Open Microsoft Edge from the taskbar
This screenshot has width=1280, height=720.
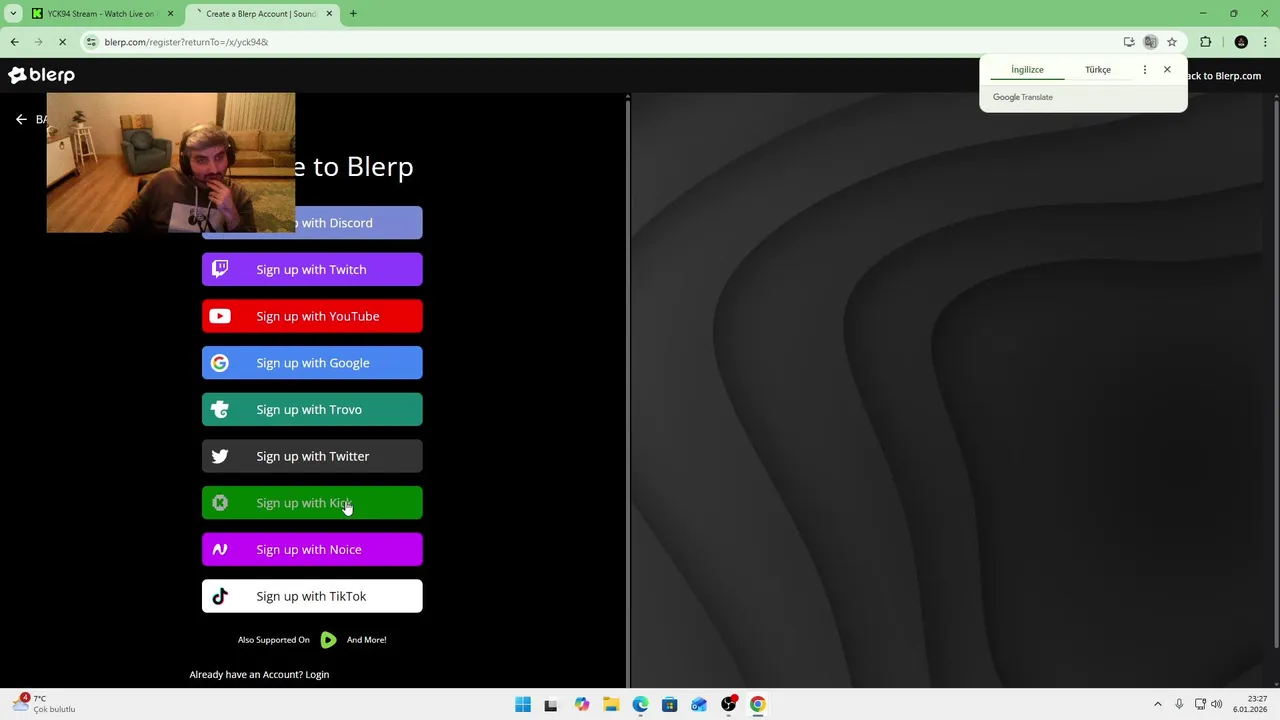640,704
